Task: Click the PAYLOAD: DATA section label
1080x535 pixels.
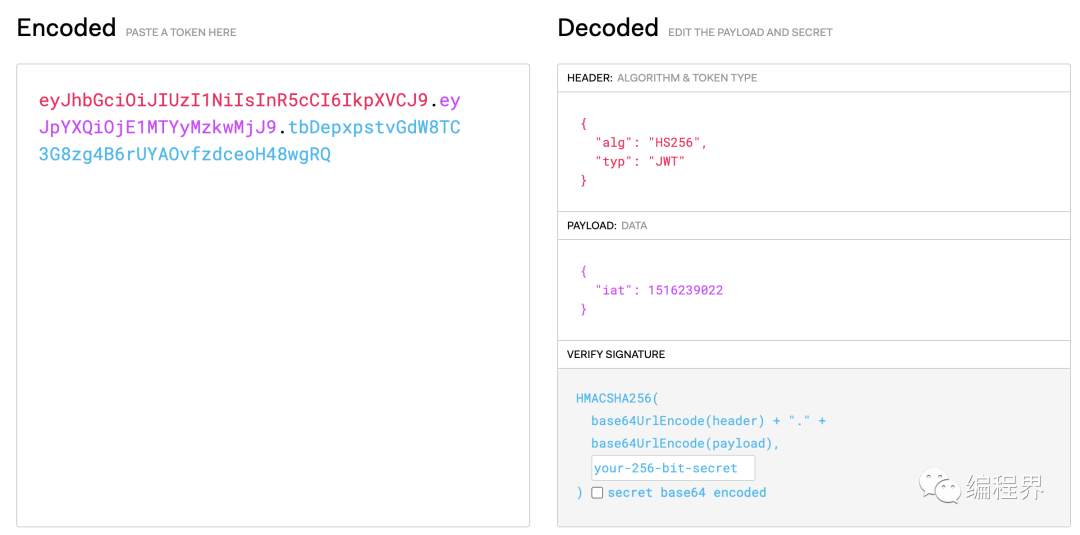Action: click(606, 226)
